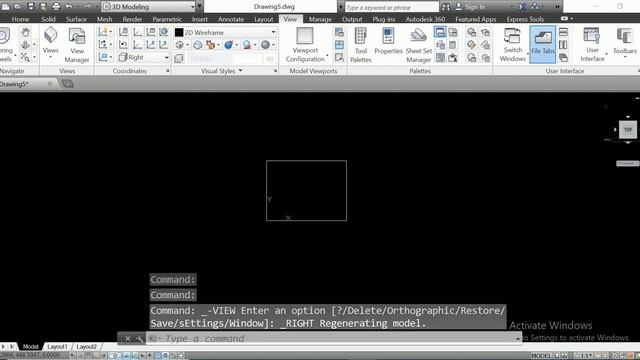The height and width of the screenshot is (360, 640).
Task: Click the black visual style color swatch
Action: pyautogui.click(x=179, y=32)
